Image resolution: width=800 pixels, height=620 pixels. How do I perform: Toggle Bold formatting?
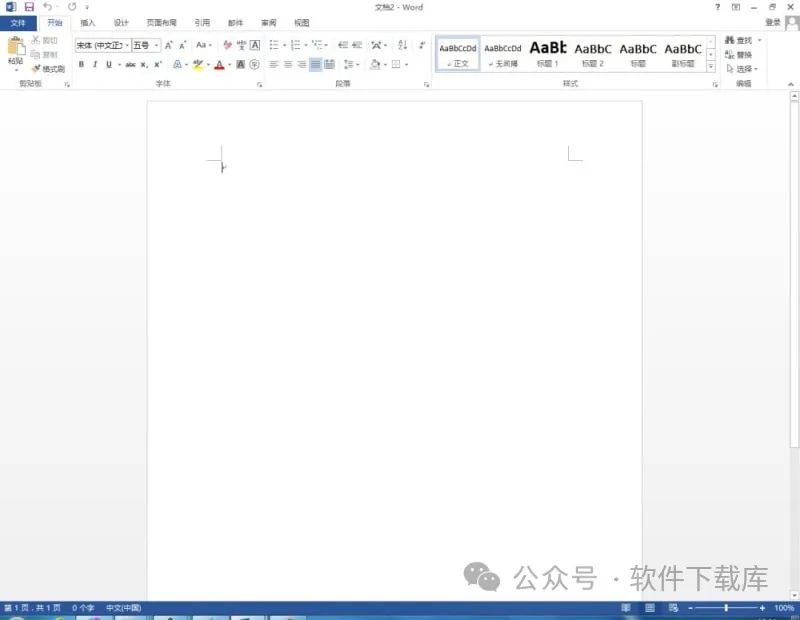point(81,64)
